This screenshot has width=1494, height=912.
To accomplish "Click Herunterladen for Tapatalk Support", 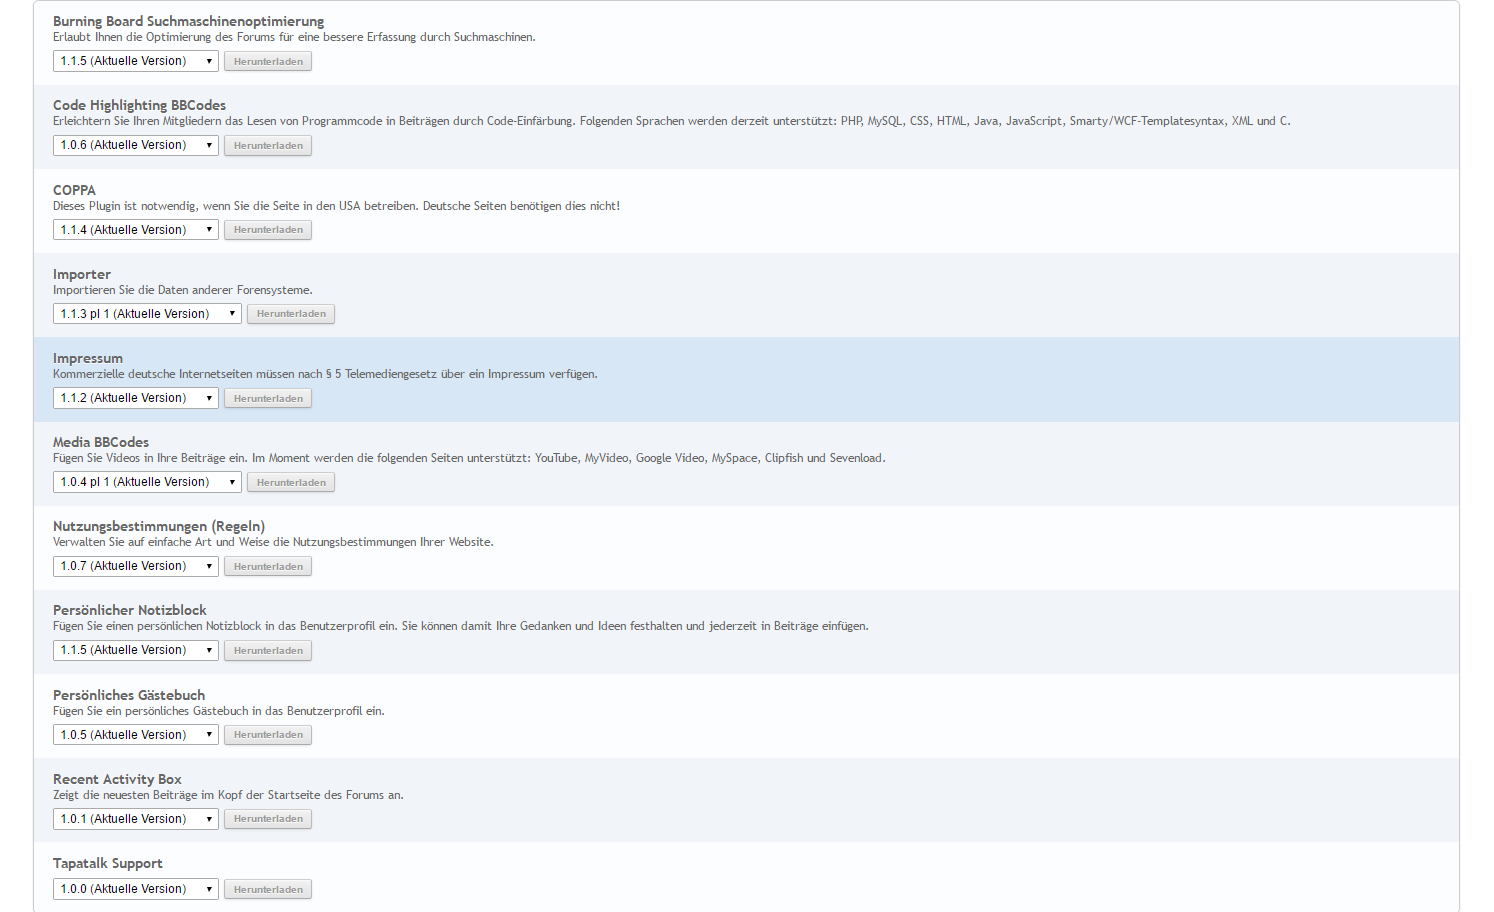I will (268, 889).
